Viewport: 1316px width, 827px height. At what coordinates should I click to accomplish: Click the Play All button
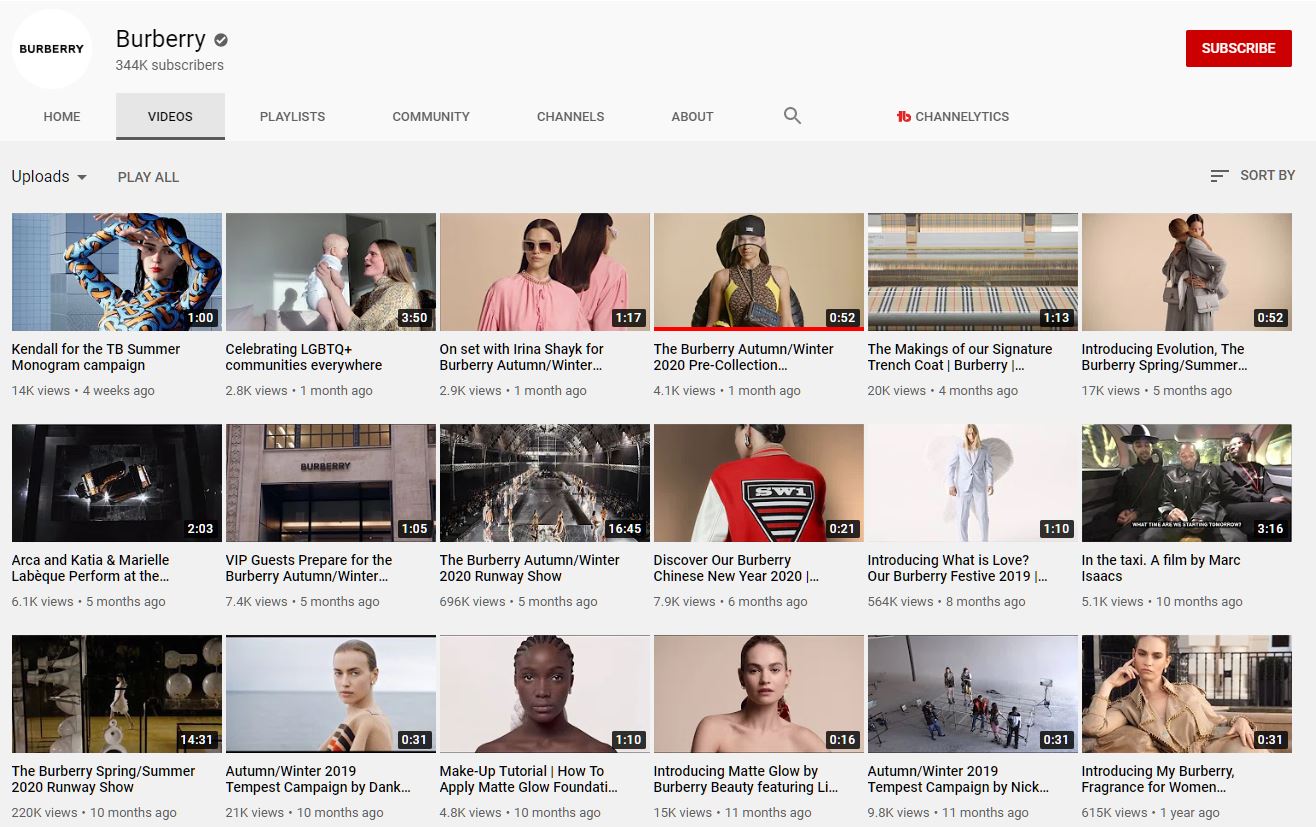[148, 177]
